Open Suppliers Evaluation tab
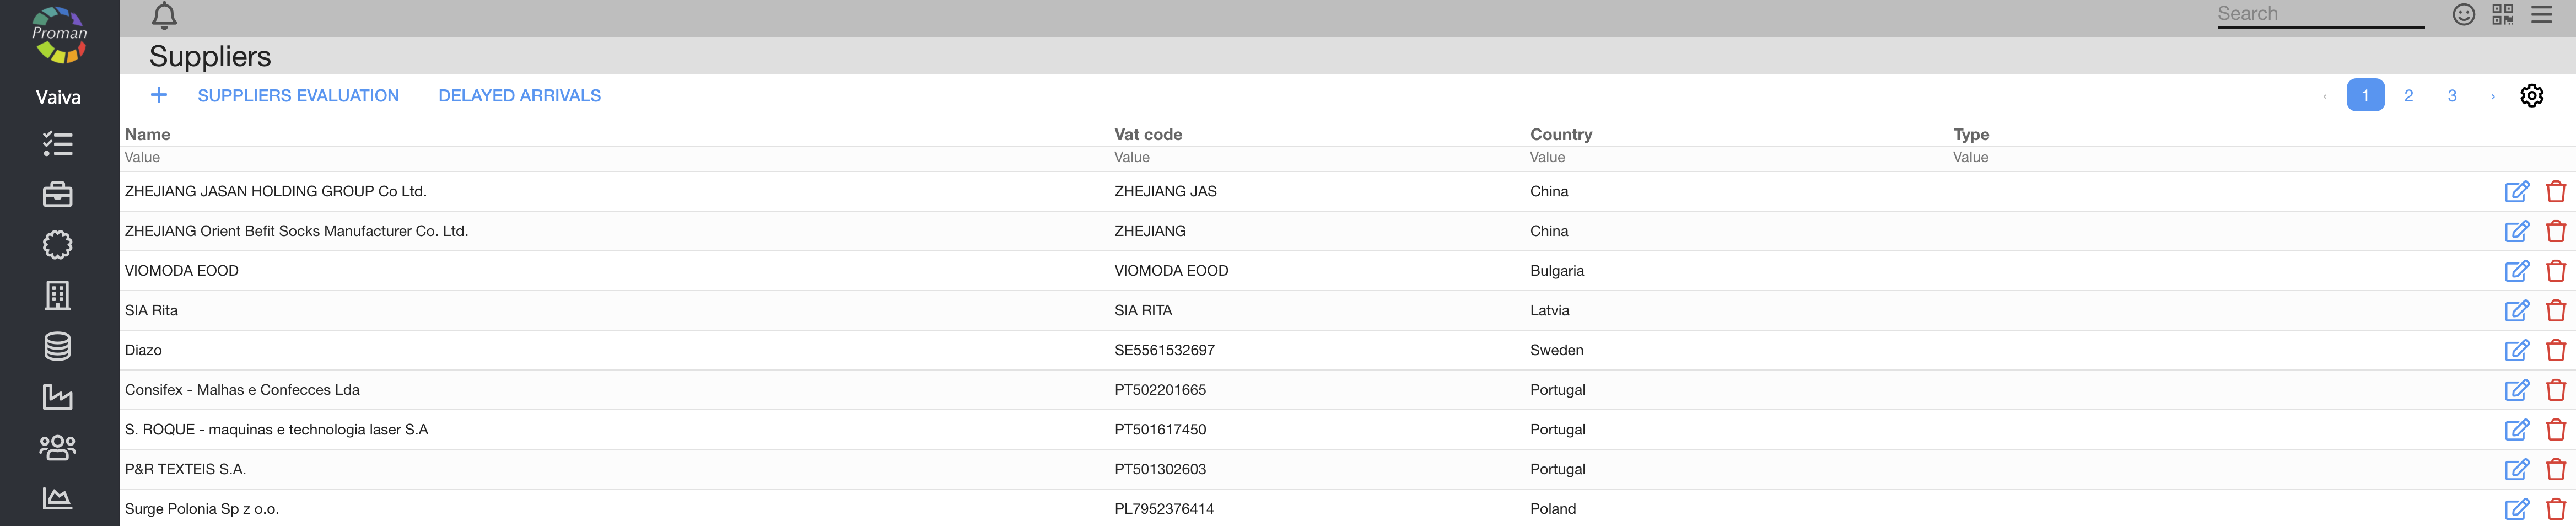The height and width of the screenshot is (526, 2576). pos(298,96)
